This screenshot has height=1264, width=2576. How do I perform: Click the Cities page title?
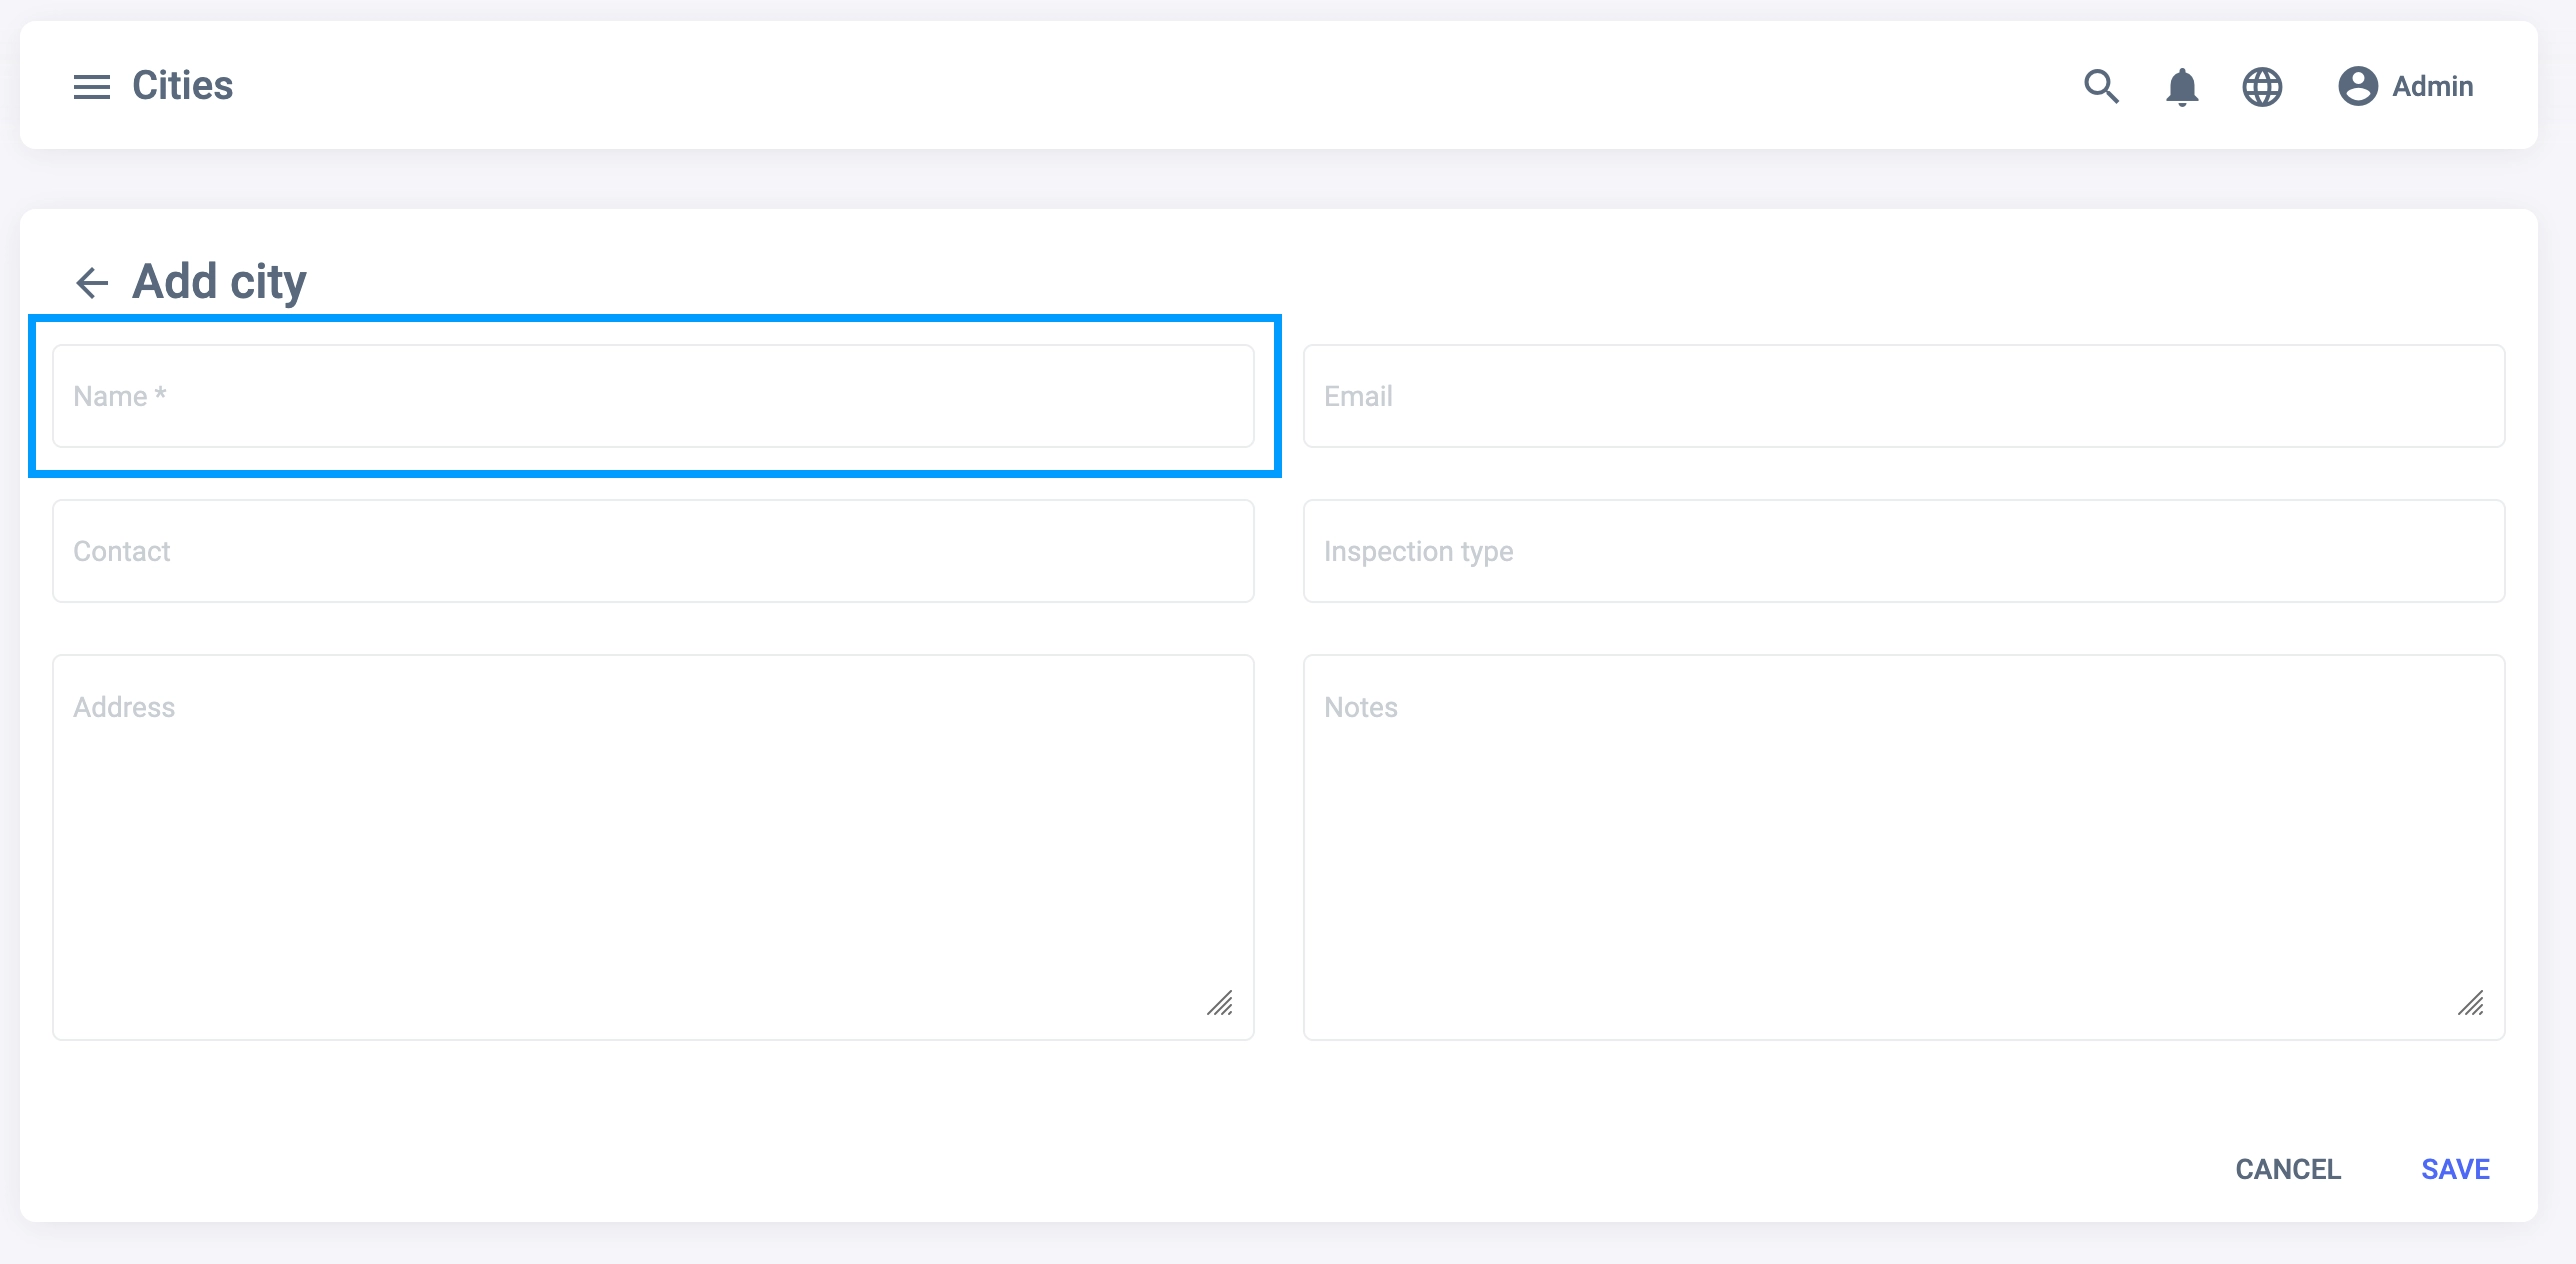pyautogui.click(x=183, y=86)
